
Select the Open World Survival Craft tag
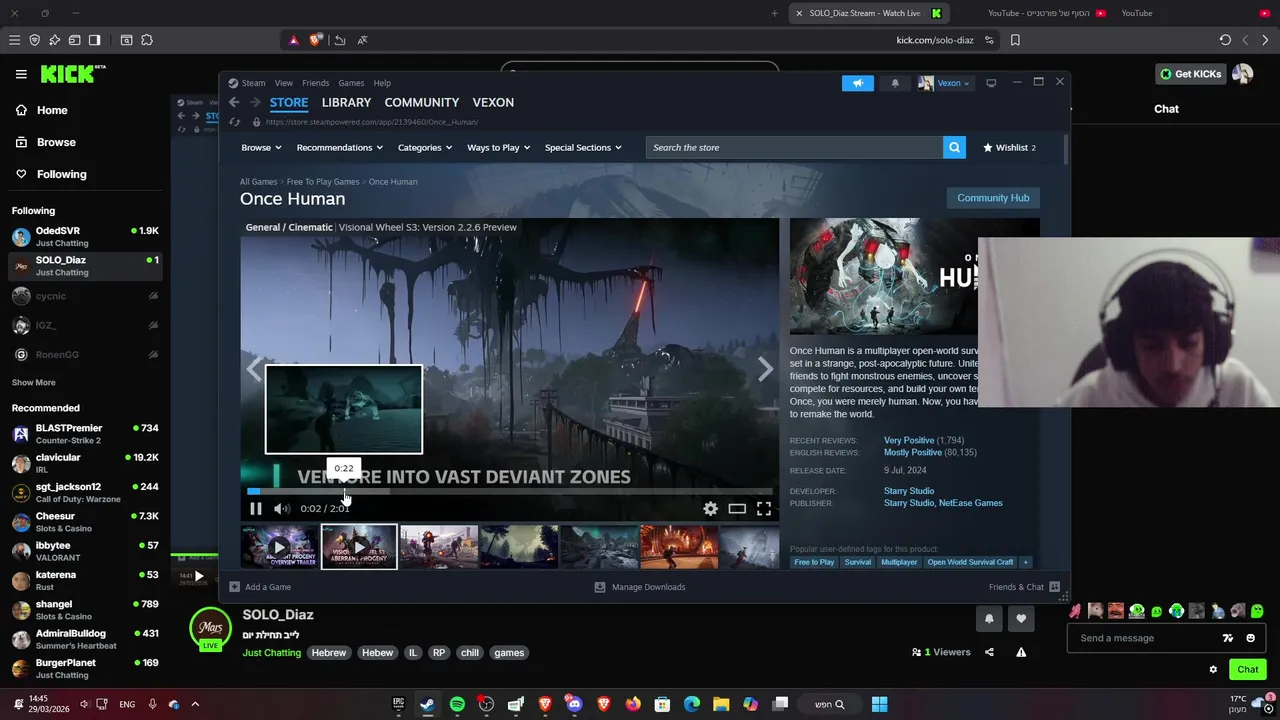[970, 562]
